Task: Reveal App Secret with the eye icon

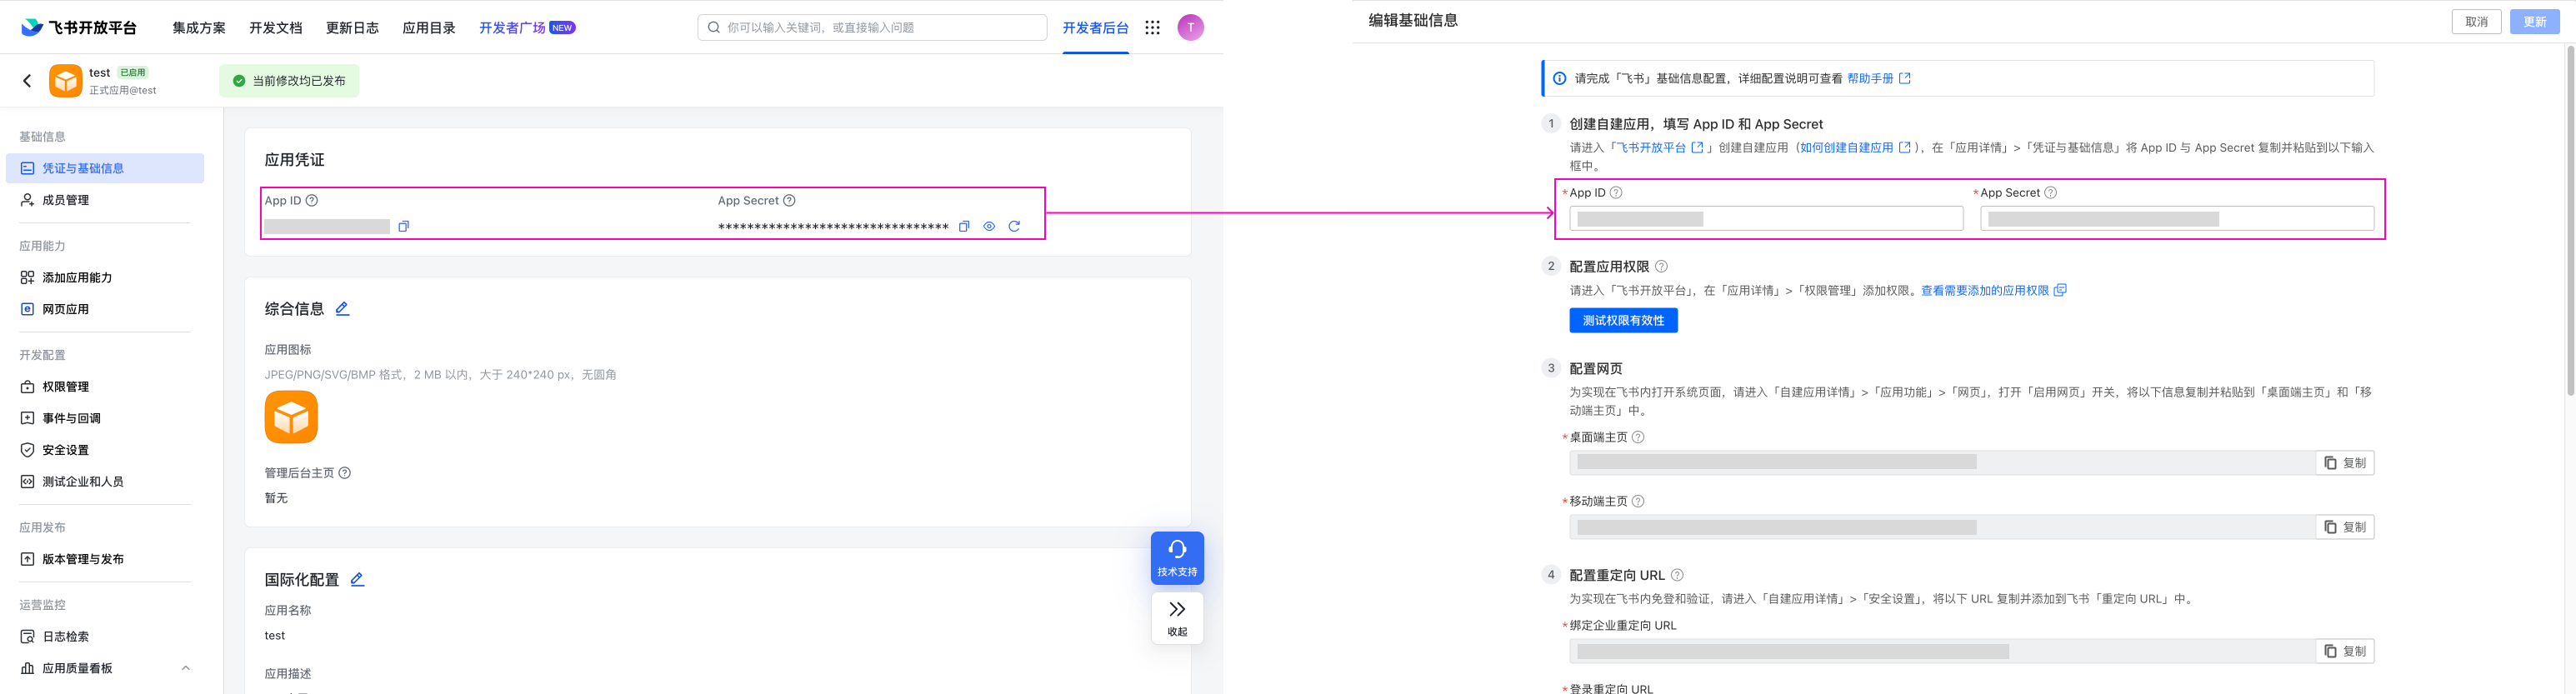Action: click(989, 226)
